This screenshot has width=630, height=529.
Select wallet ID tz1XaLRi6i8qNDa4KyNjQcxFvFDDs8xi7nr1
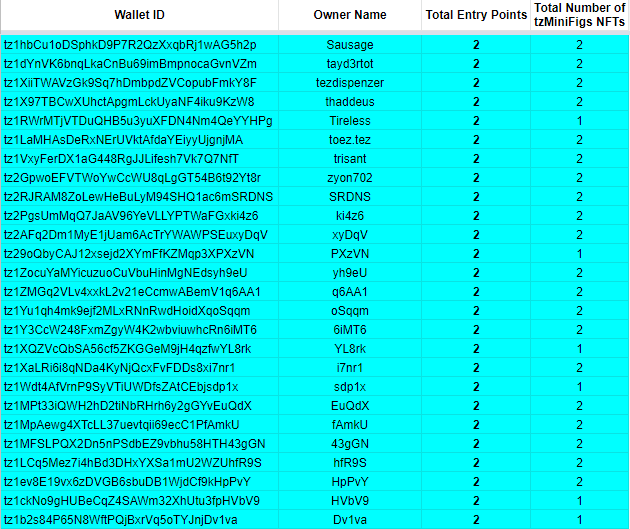[x=139, y=368]
